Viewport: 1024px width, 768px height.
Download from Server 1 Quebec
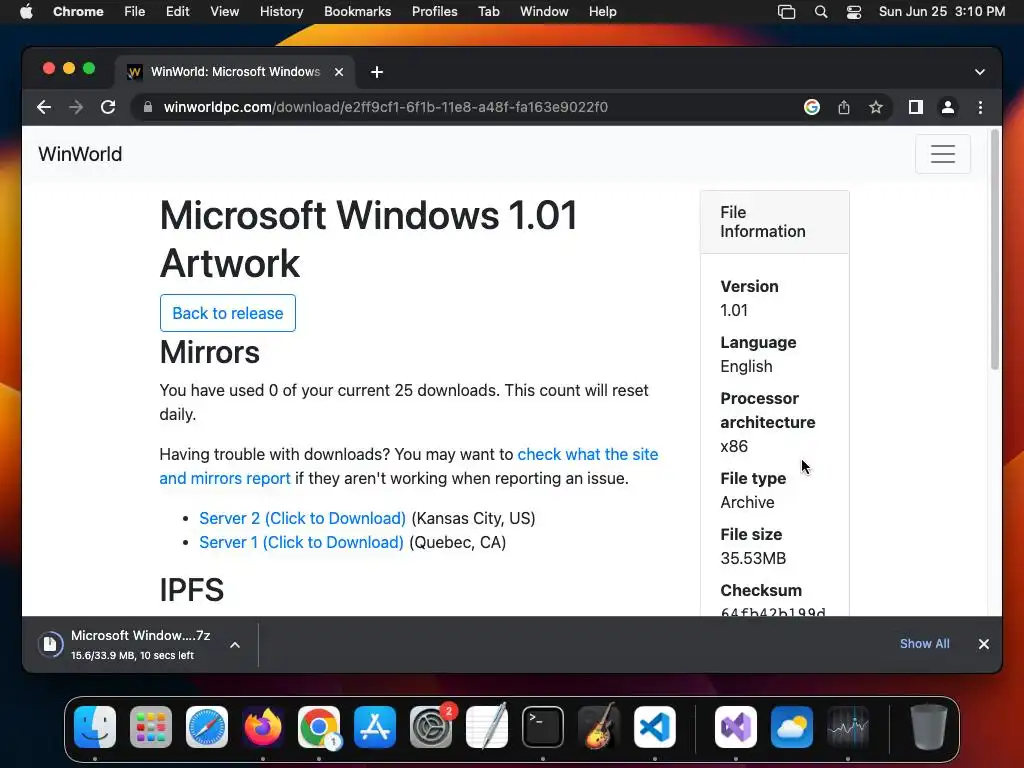(301, 543)
